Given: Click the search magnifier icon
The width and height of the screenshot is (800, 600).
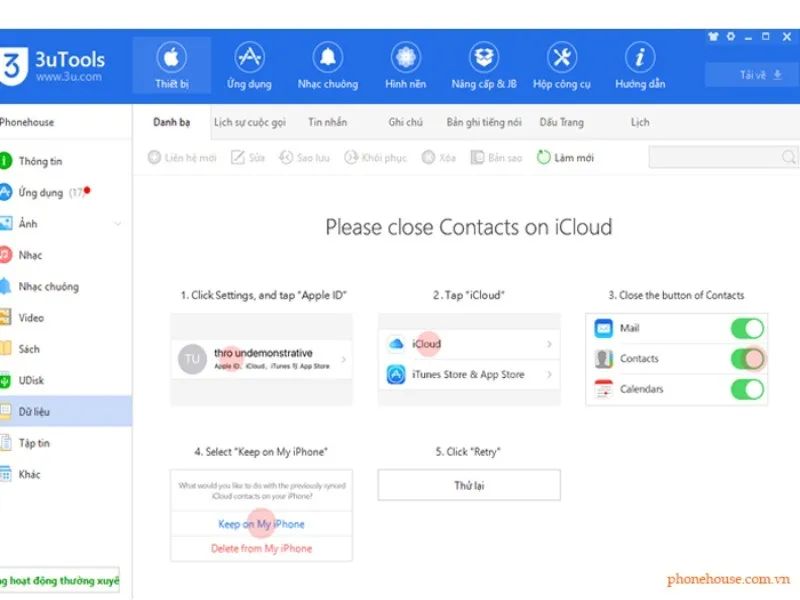Looking at the screenshot, I should [x=789, y=157].
